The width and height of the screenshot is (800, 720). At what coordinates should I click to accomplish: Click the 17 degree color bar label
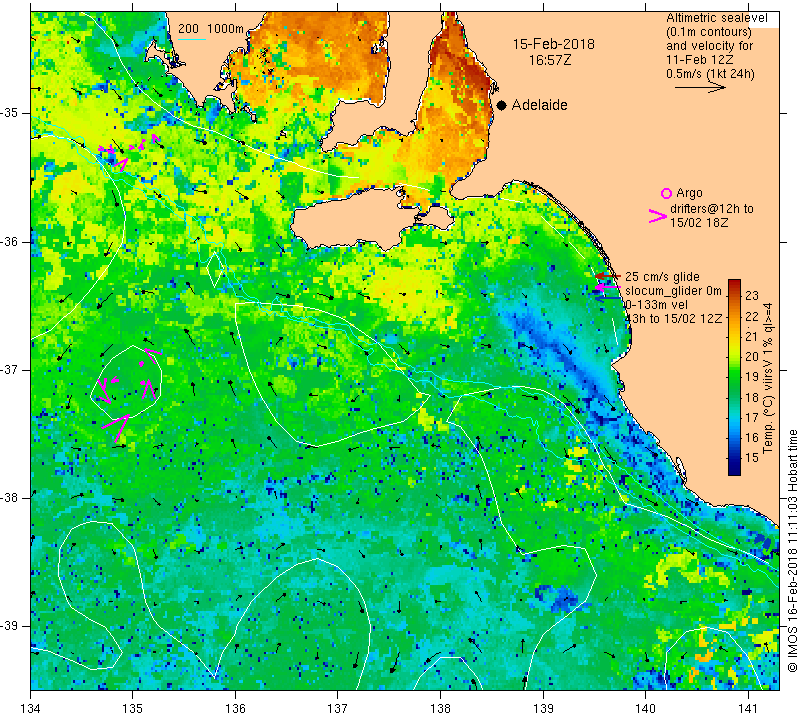752,417
